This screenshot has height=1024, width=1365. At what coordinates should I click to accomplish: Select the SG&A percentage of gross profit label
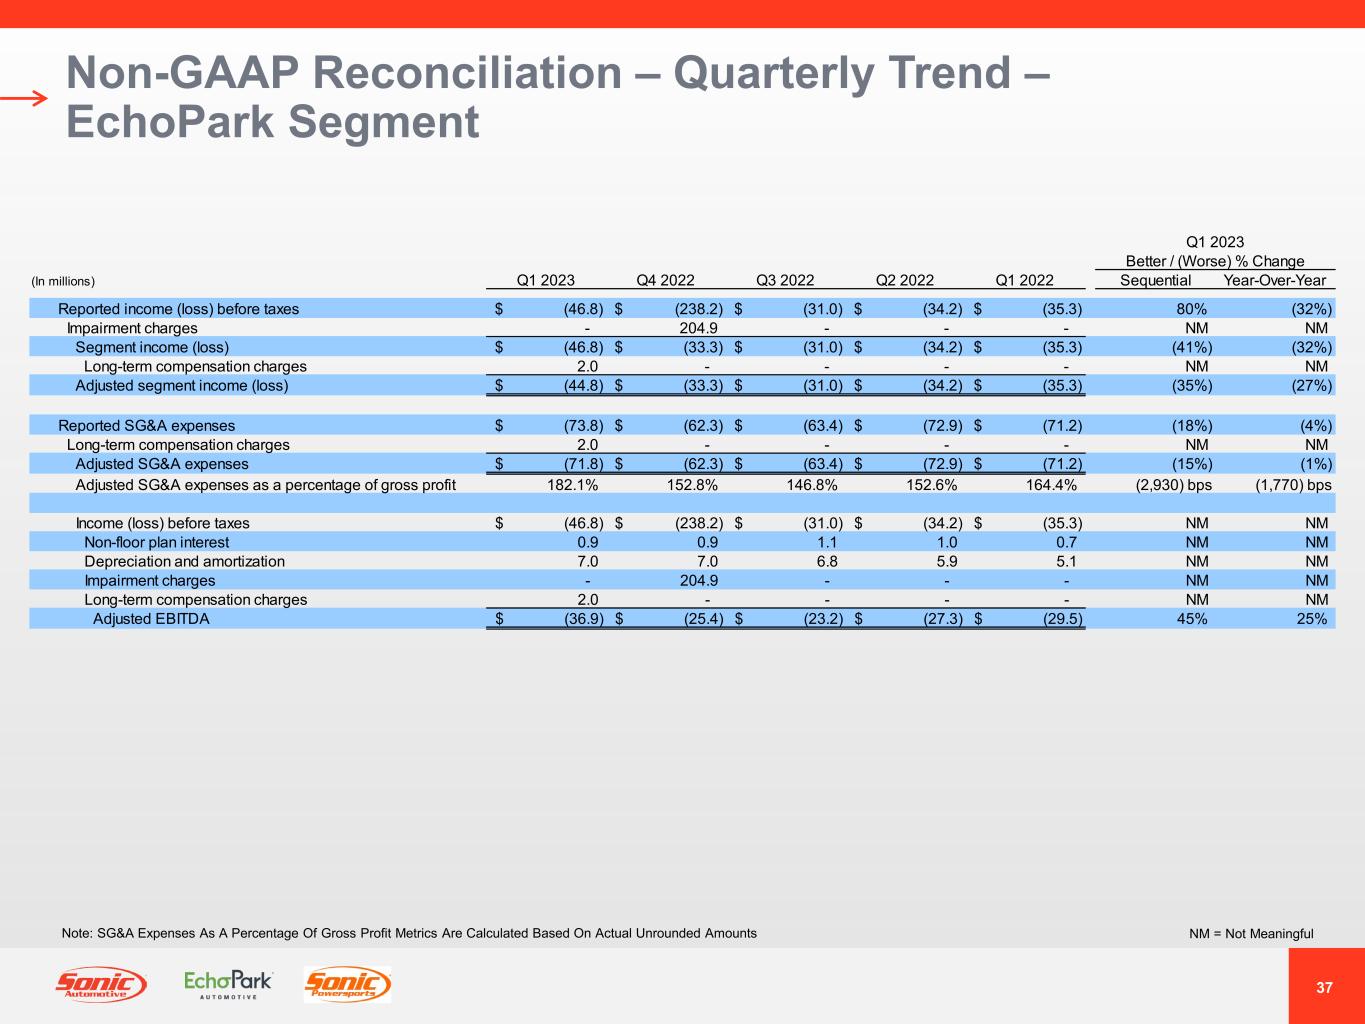coord(265,485)
